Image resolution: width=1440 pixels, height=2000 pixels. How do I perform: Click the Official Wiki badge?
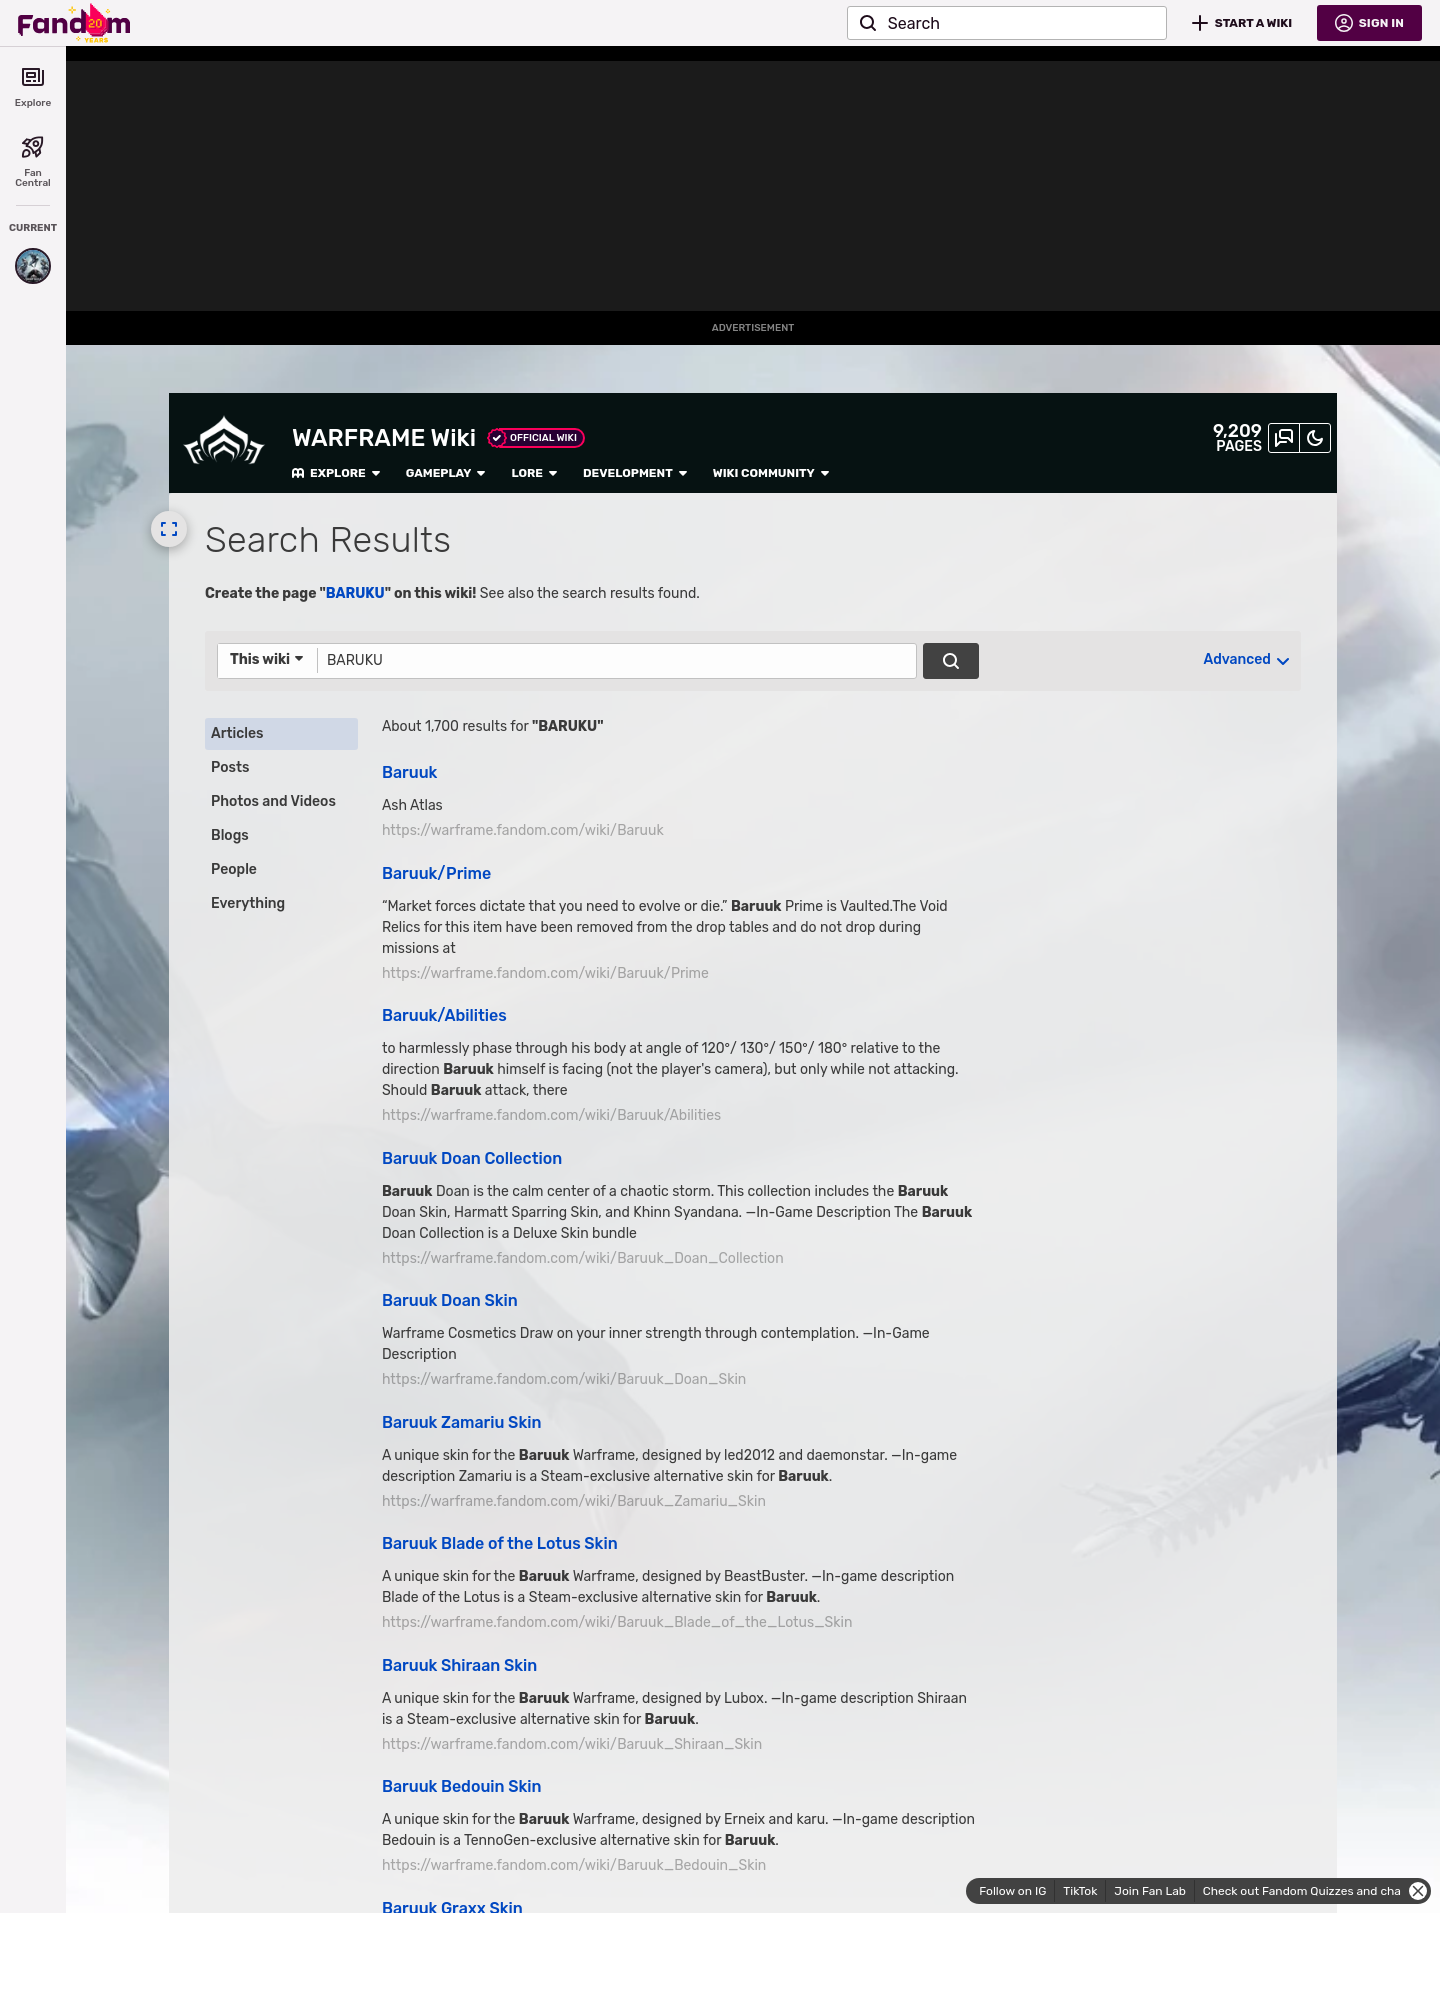point(536,438)
